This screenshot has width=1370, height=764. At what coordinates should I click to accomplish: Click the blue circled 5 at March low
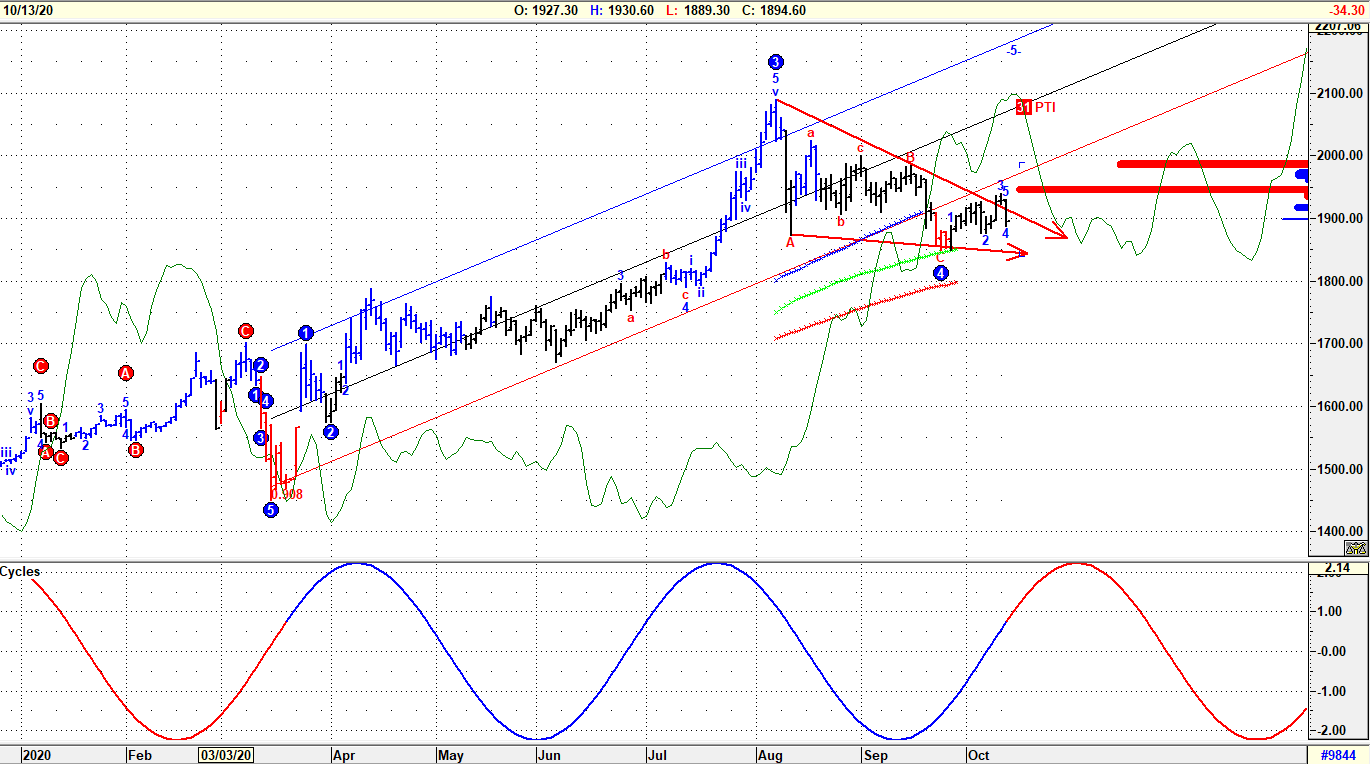(271, 510)
